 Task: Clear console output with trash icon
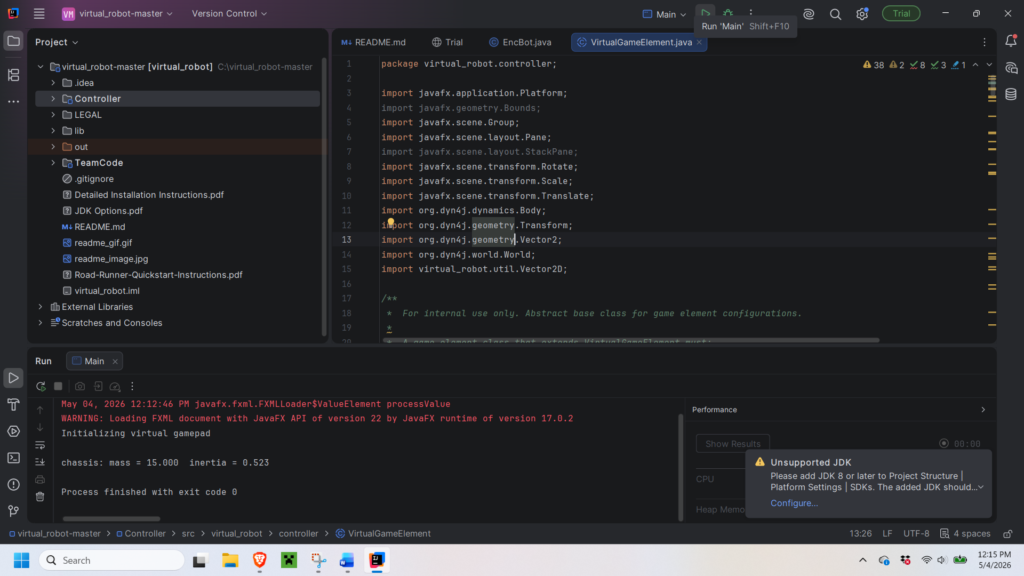pyautogui.click(x=40, y=496)
